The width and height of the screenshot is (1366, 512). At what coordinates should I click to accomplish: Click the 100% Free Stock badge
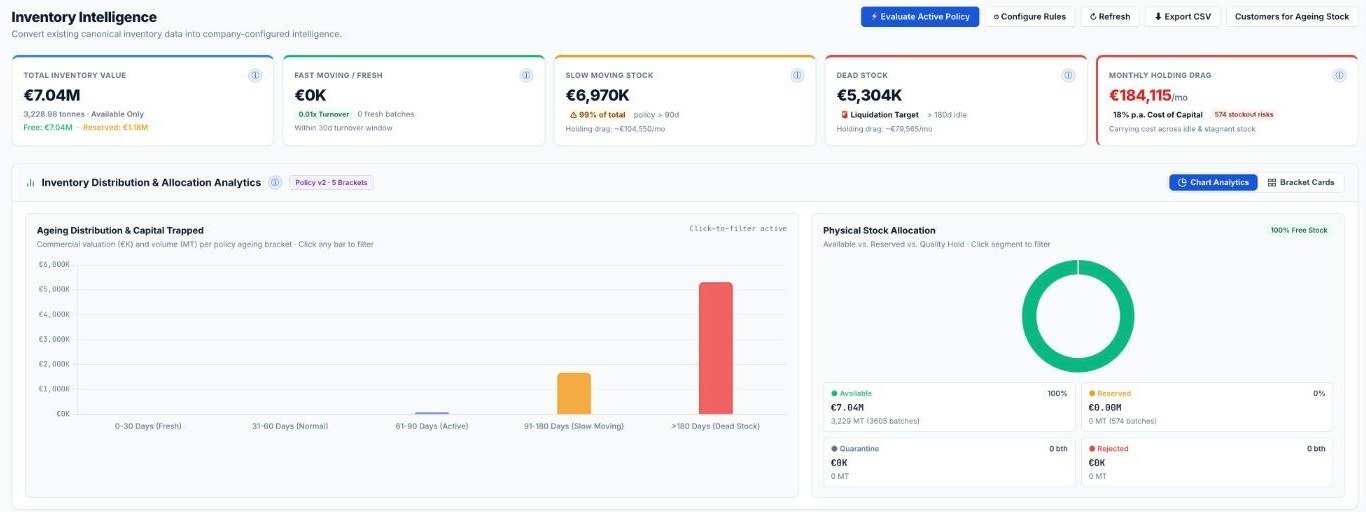1299,230
